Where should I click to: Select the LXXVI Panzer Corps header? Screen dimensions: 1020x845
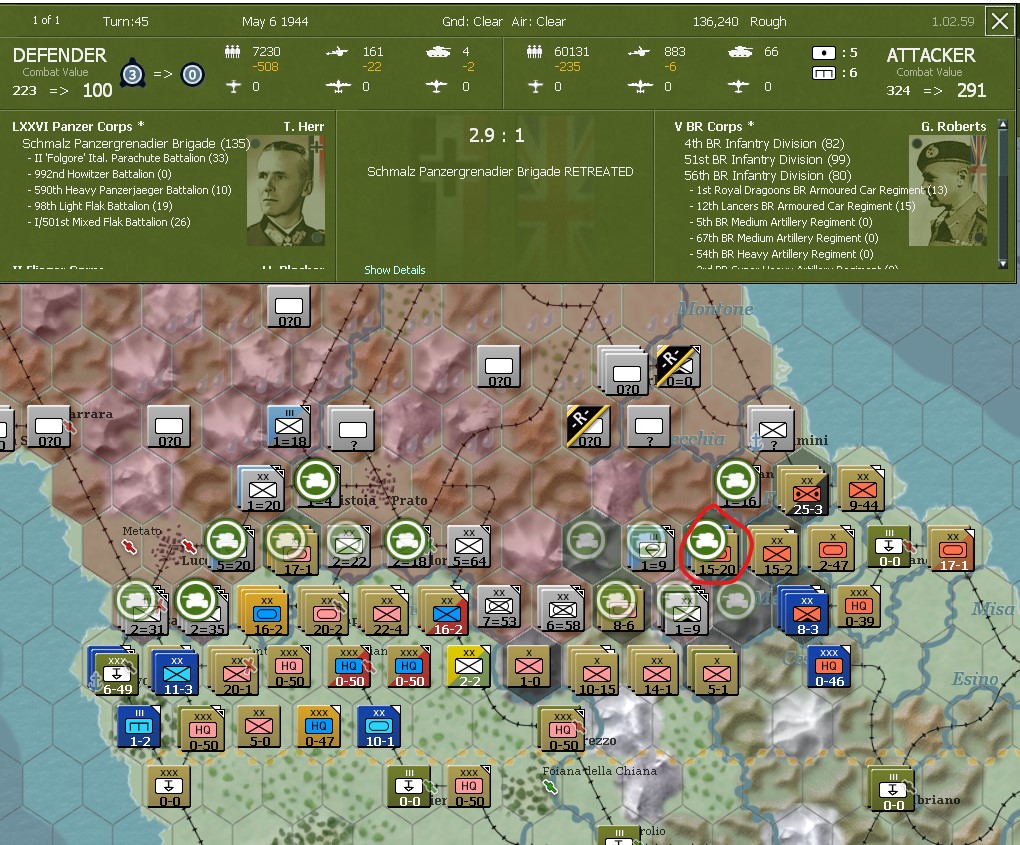78,126
